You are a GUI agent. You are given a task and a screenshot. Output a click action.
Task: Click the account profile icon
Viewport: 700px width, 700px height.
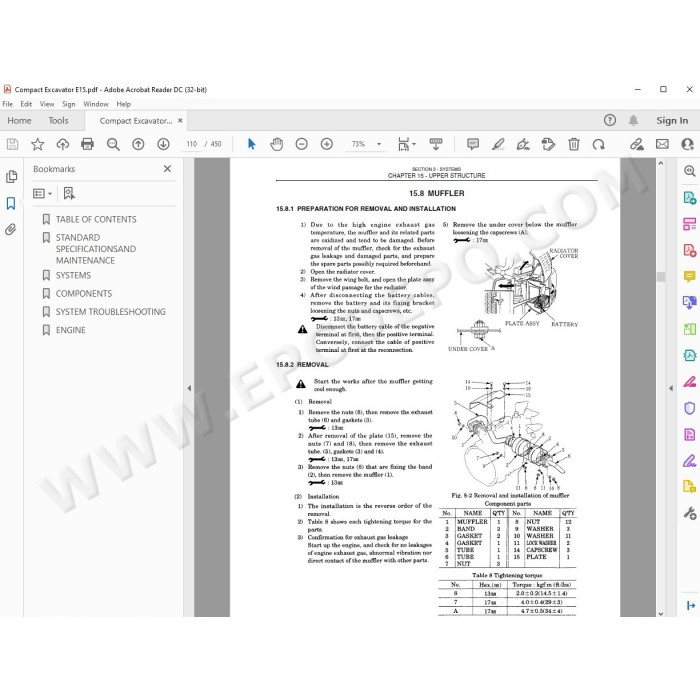(x=688, y=144)
